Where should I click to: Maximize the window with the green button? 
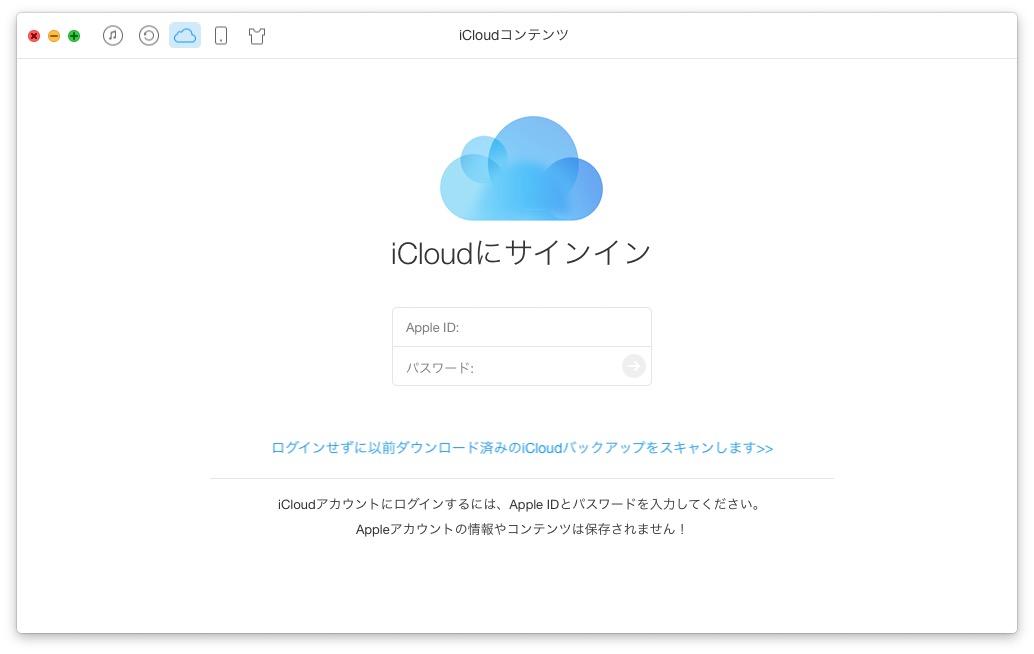tap(73, 35)
